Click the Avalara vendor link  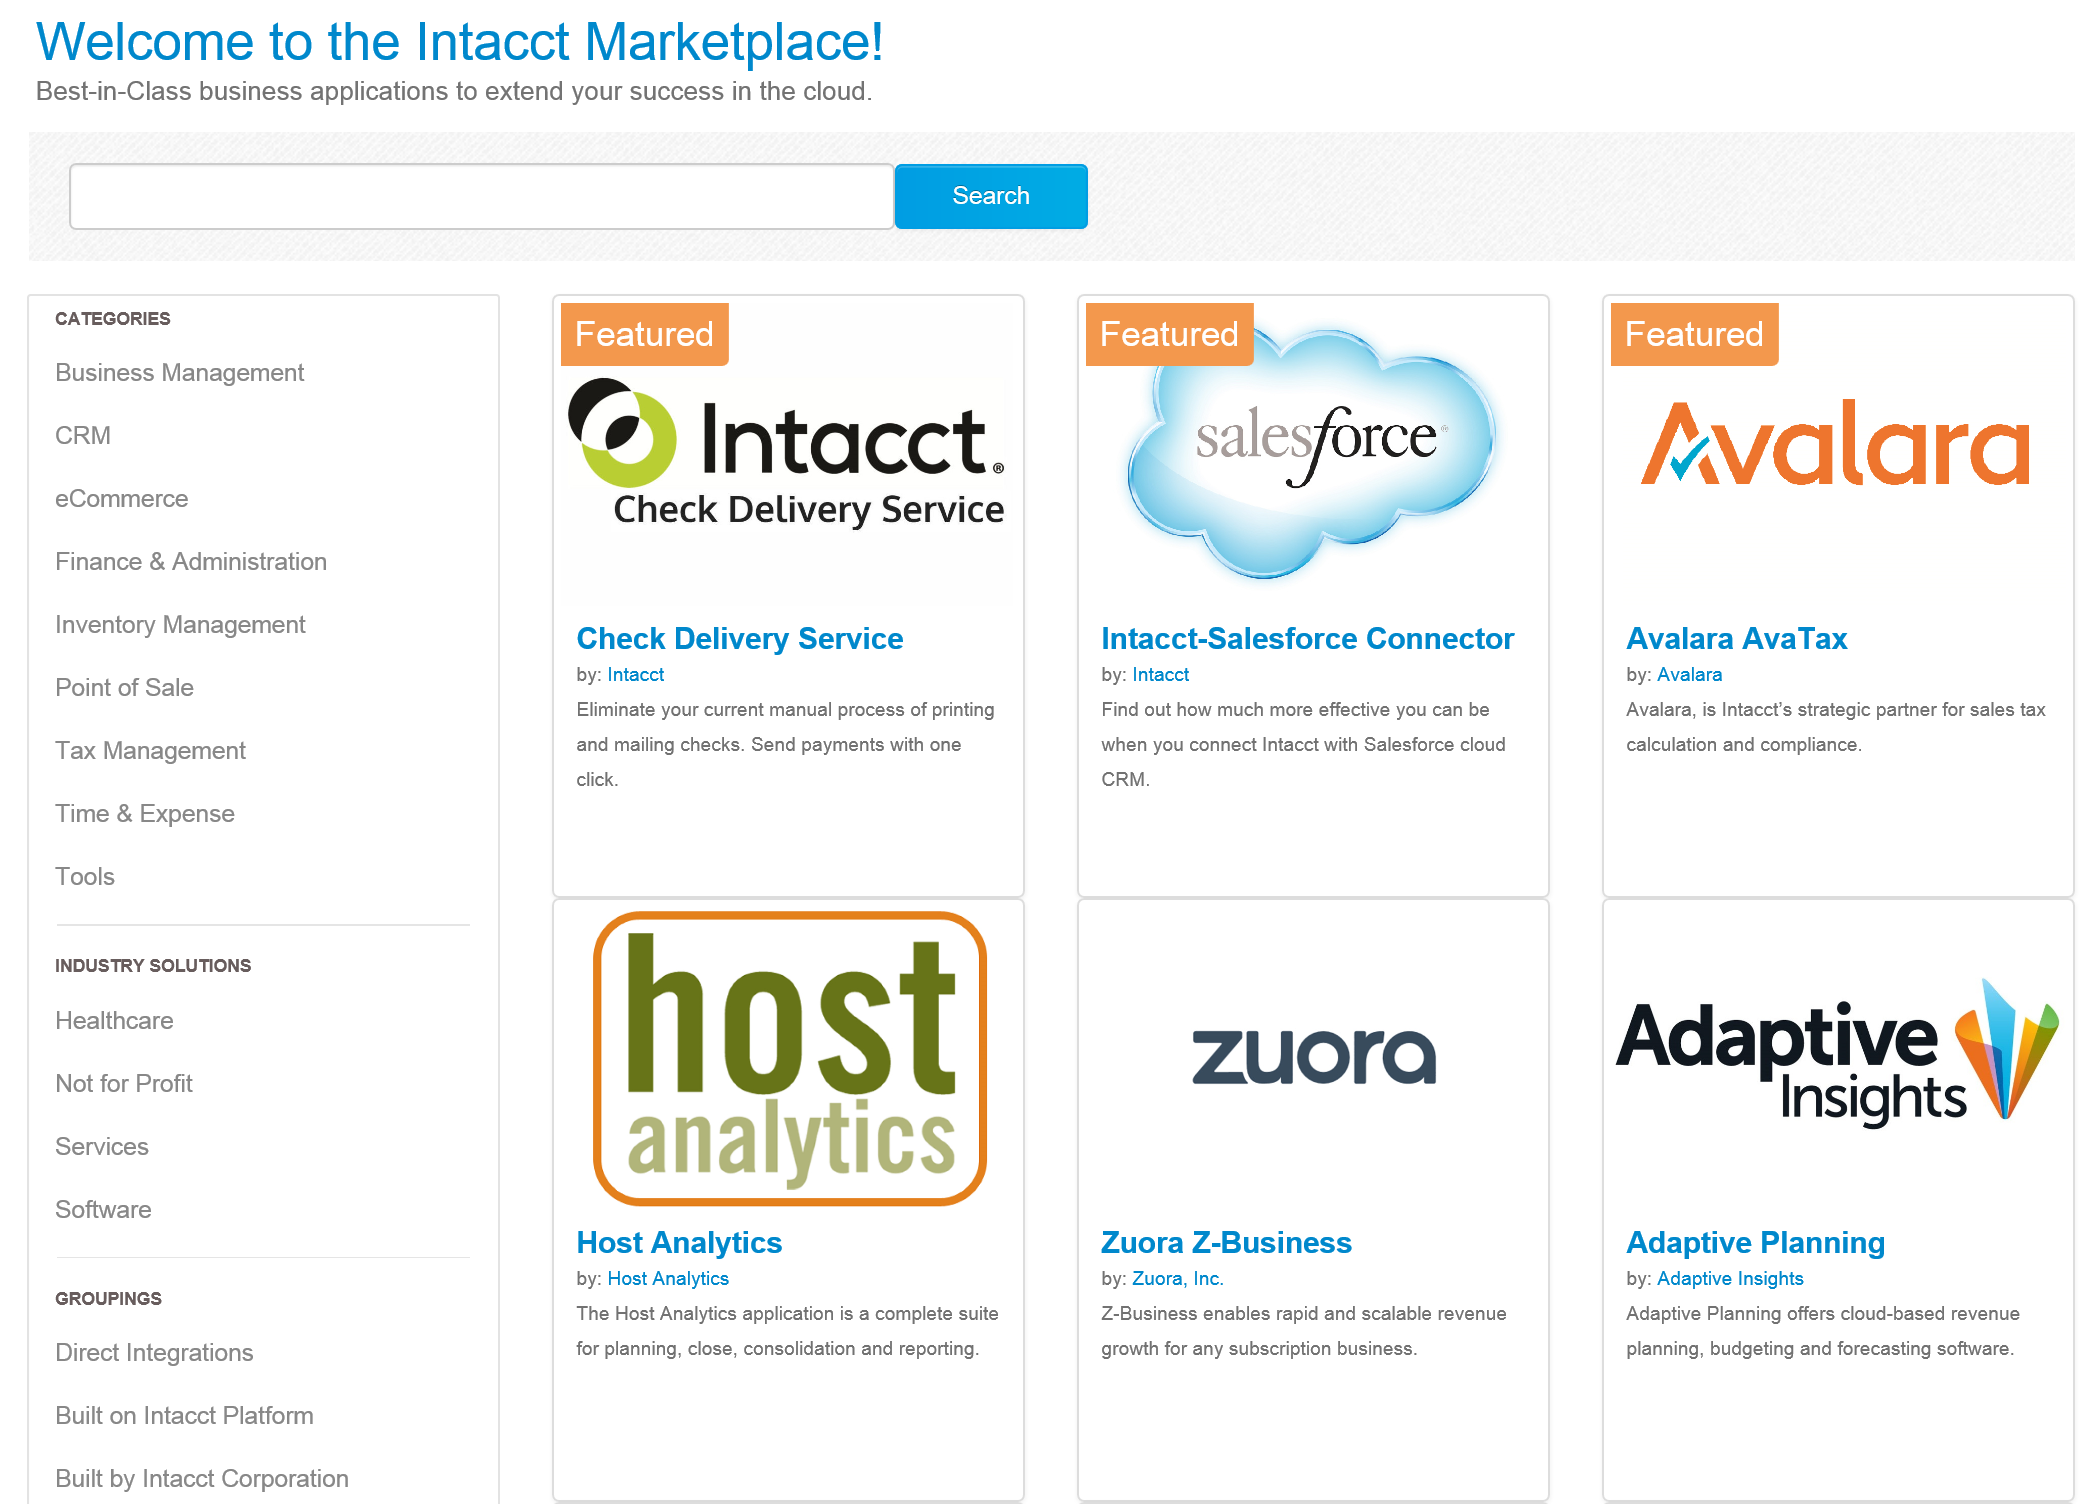[x=1689, y=674]
